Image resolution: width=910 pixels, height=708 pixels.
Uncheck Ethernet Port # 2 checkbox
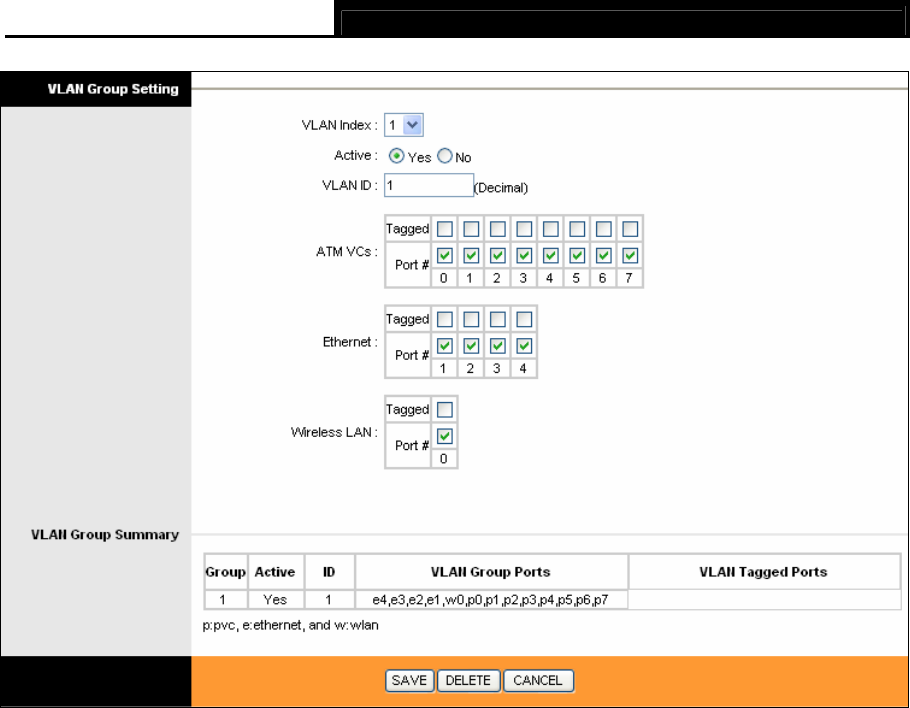[471, 346]
